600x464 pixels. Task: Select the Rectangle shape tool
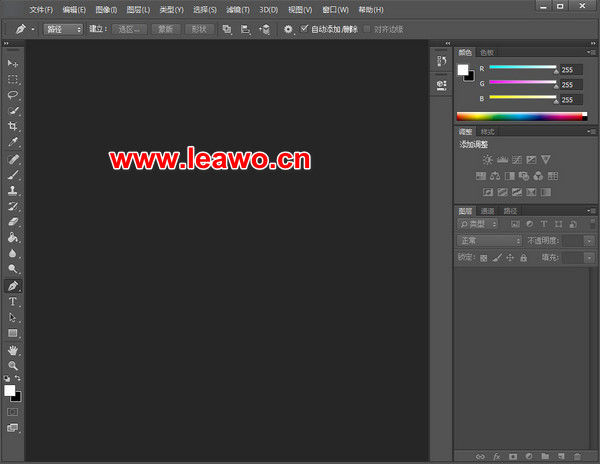click(x=13, y=333)
